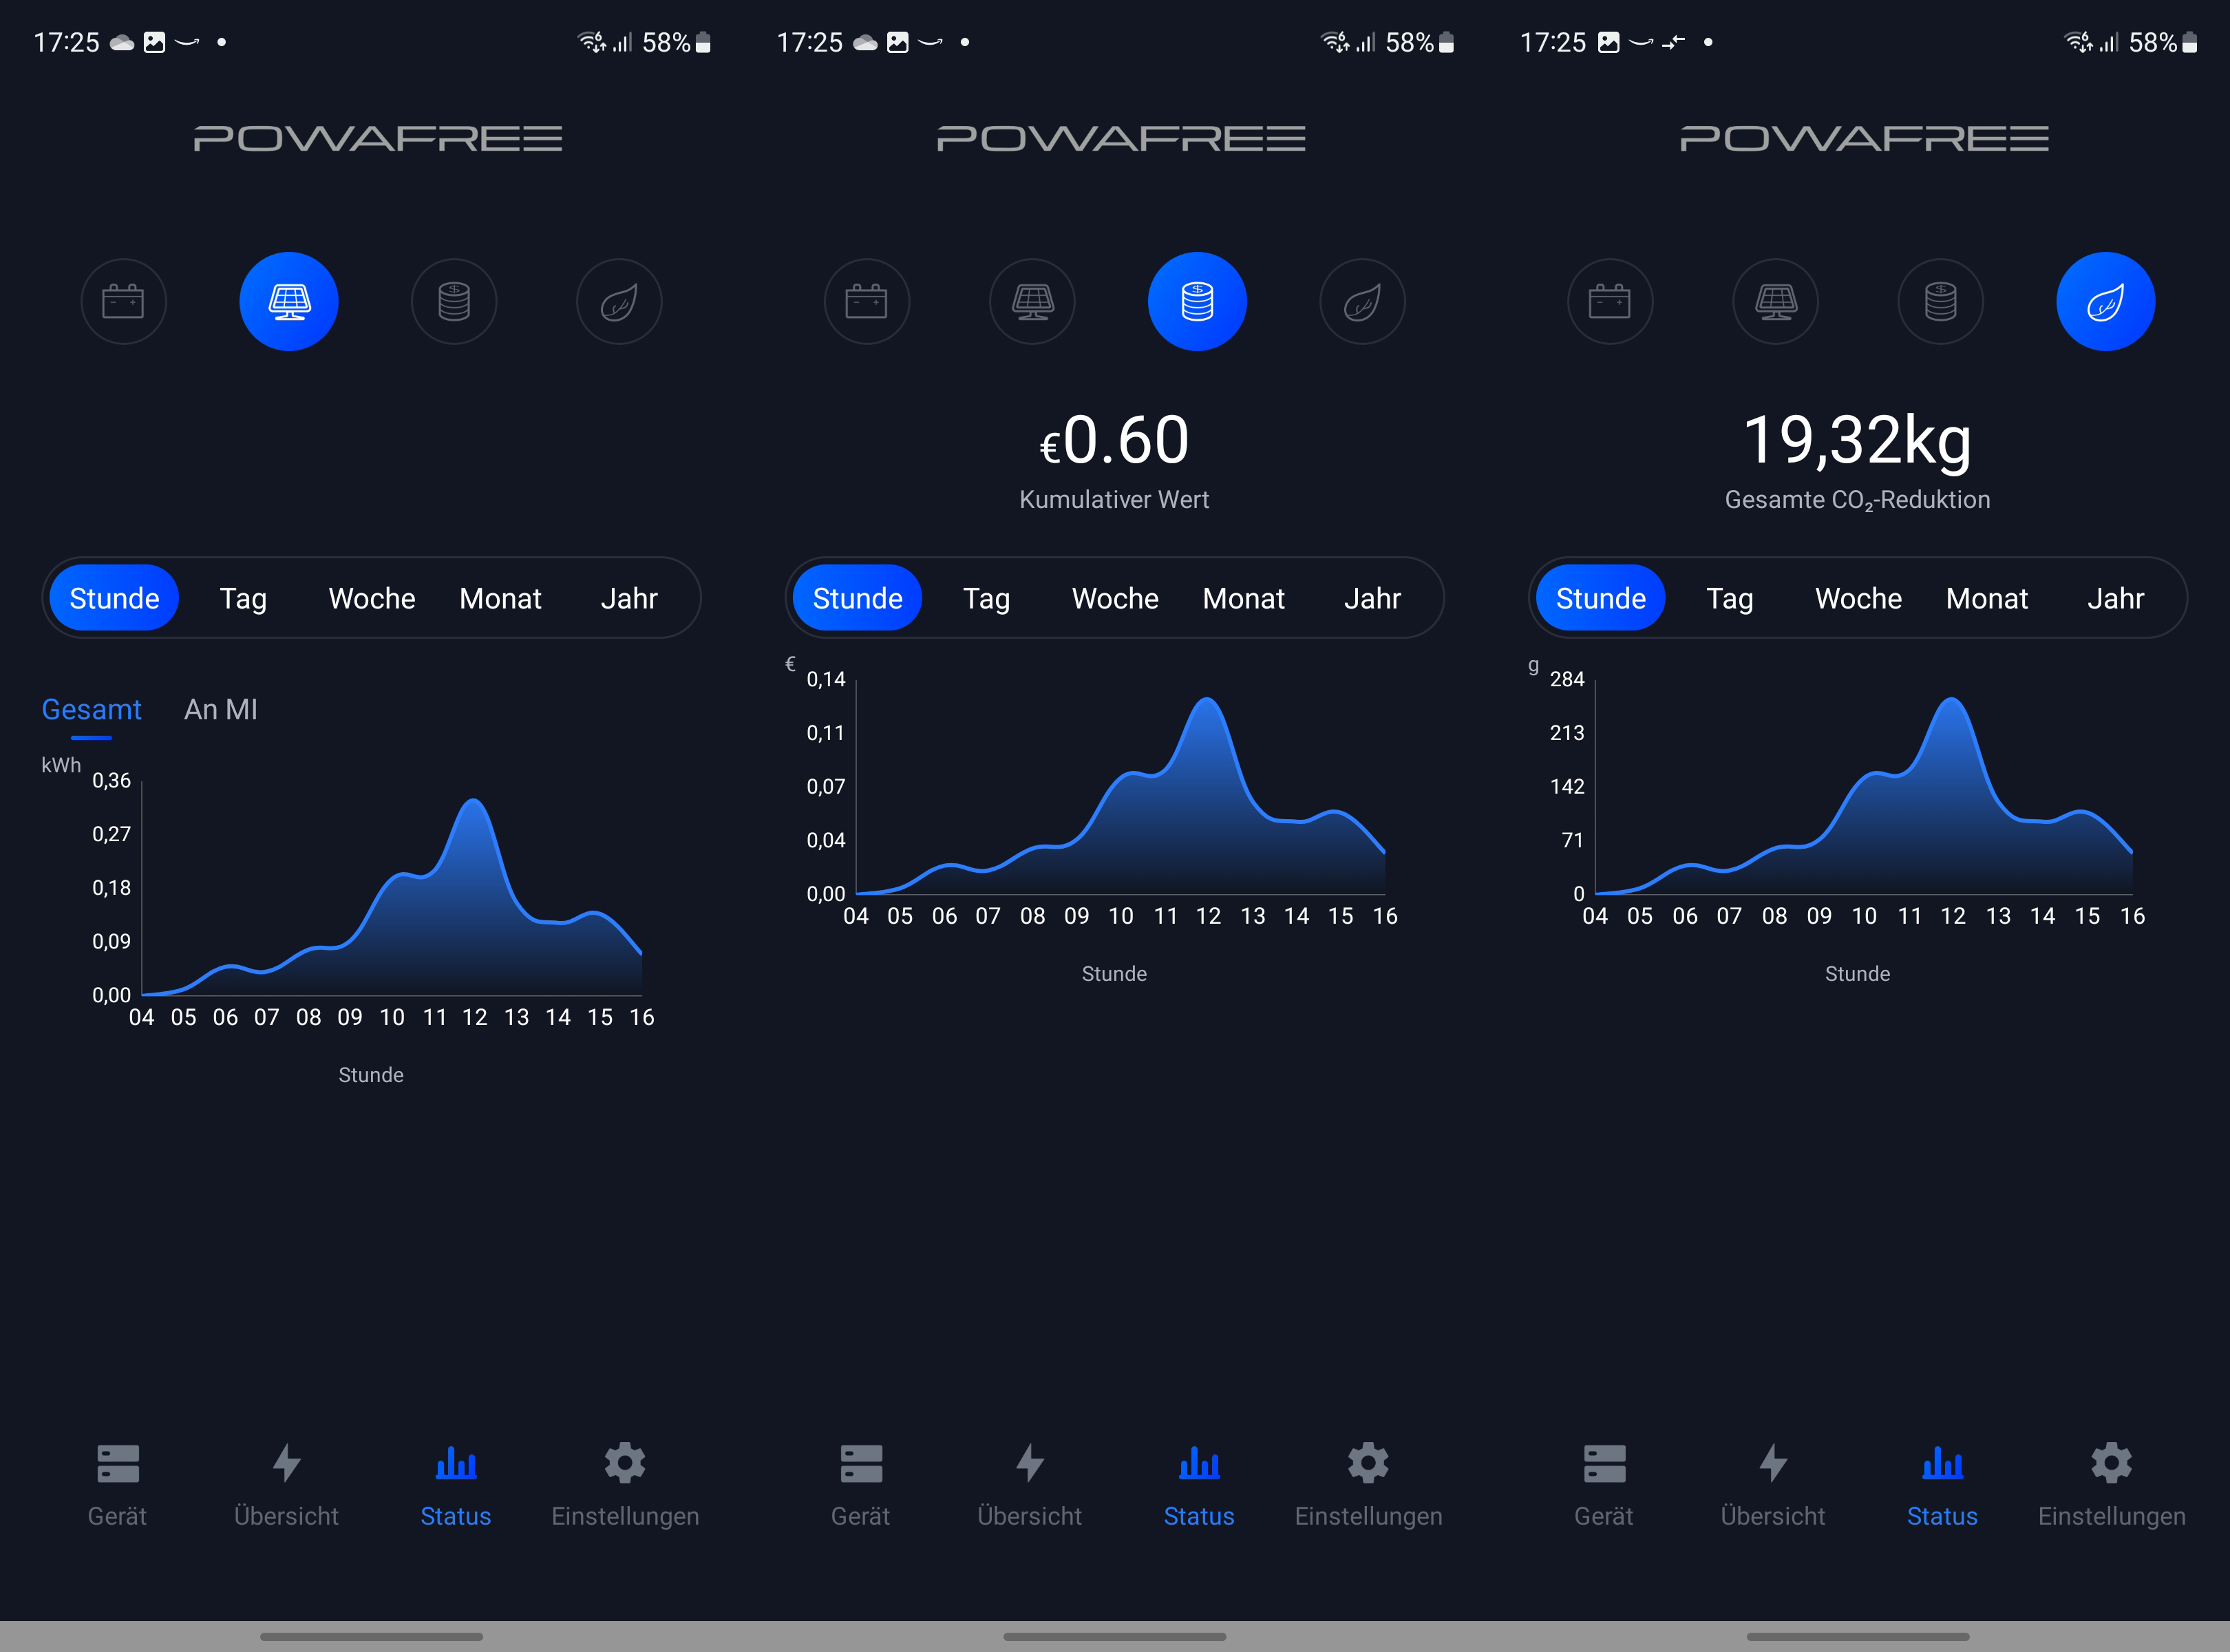Open leaf CO2 icon in middle screen
The width and height of the screenshot is (2230, 1652).
1362,301
